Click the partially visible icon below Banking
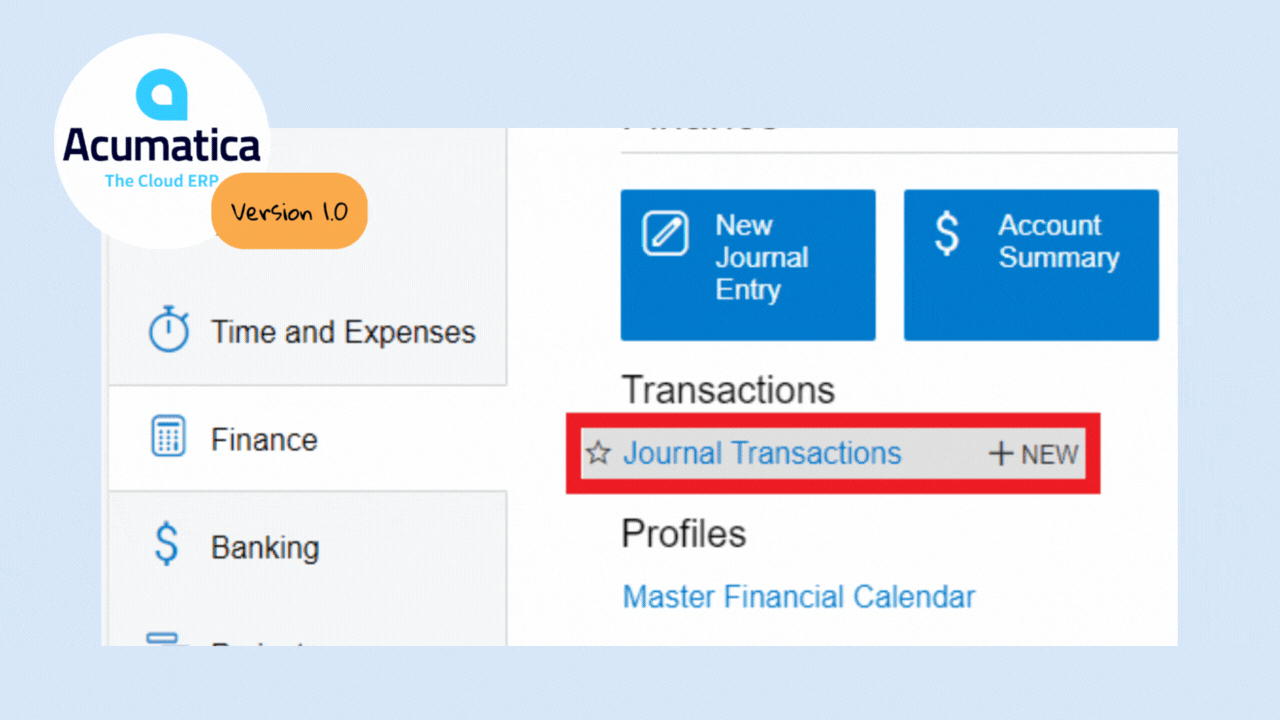Viewport: 1280px width, 720px height. click(x=163, y=639)
